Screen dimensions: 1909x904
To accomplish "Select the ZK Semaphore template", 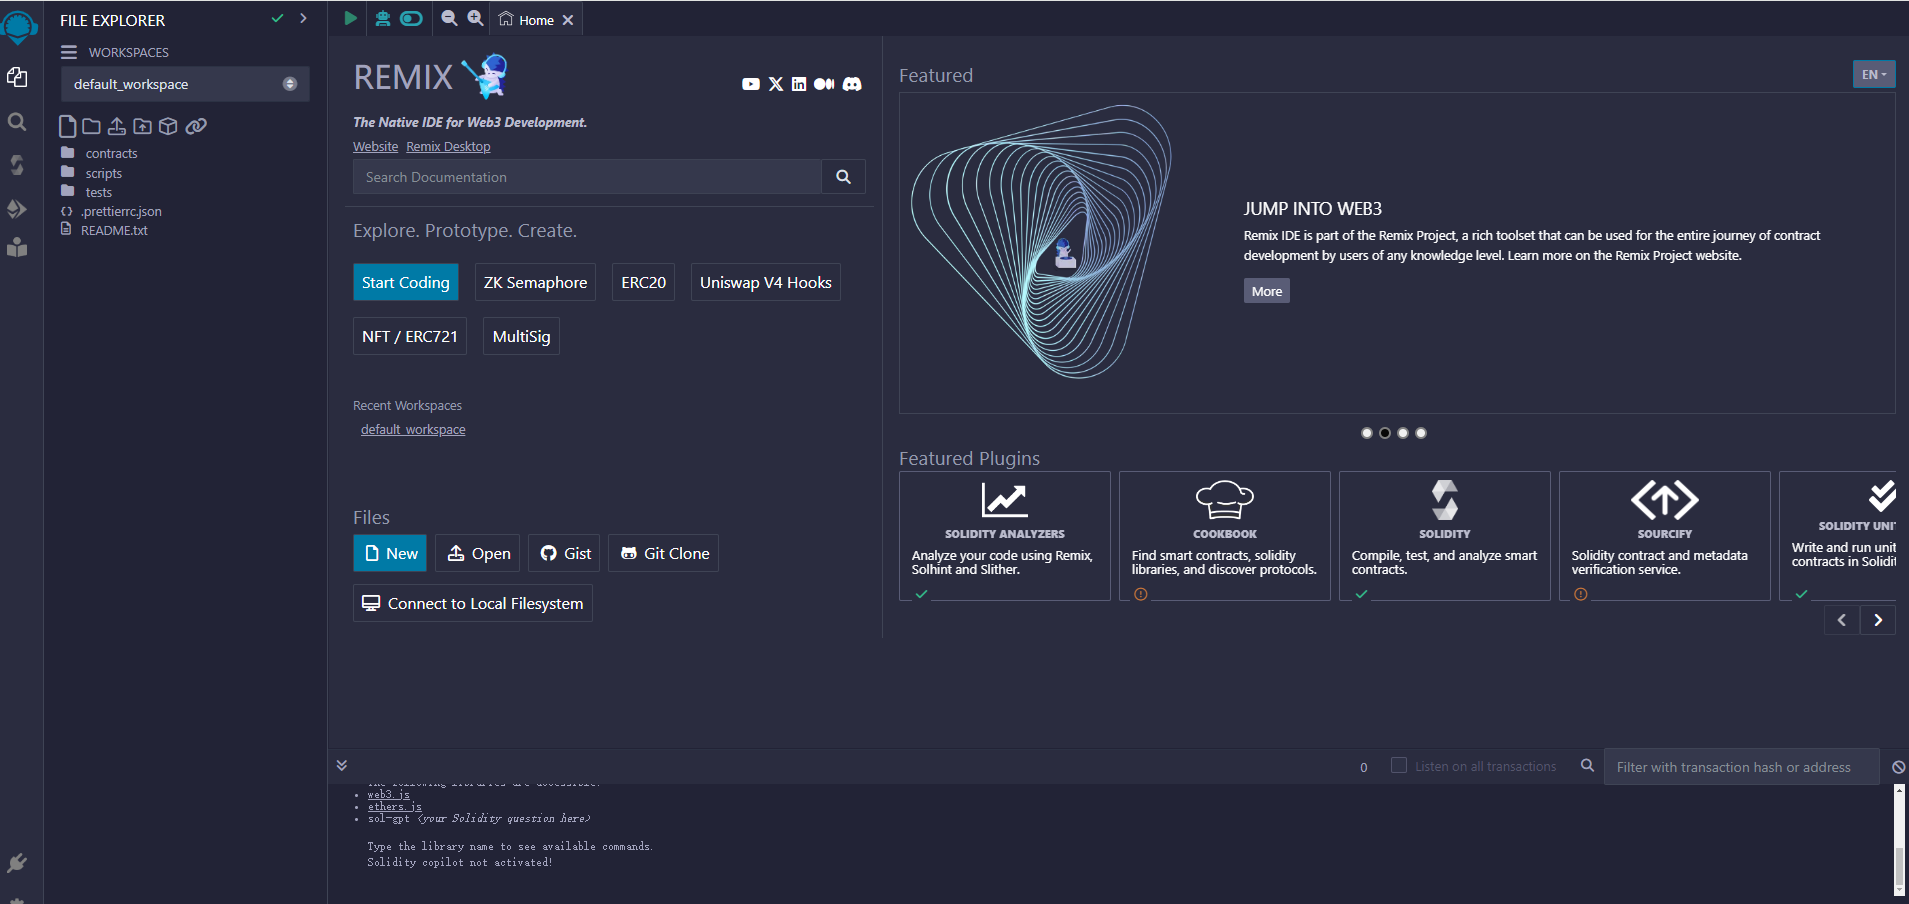I will coord(535,282).
